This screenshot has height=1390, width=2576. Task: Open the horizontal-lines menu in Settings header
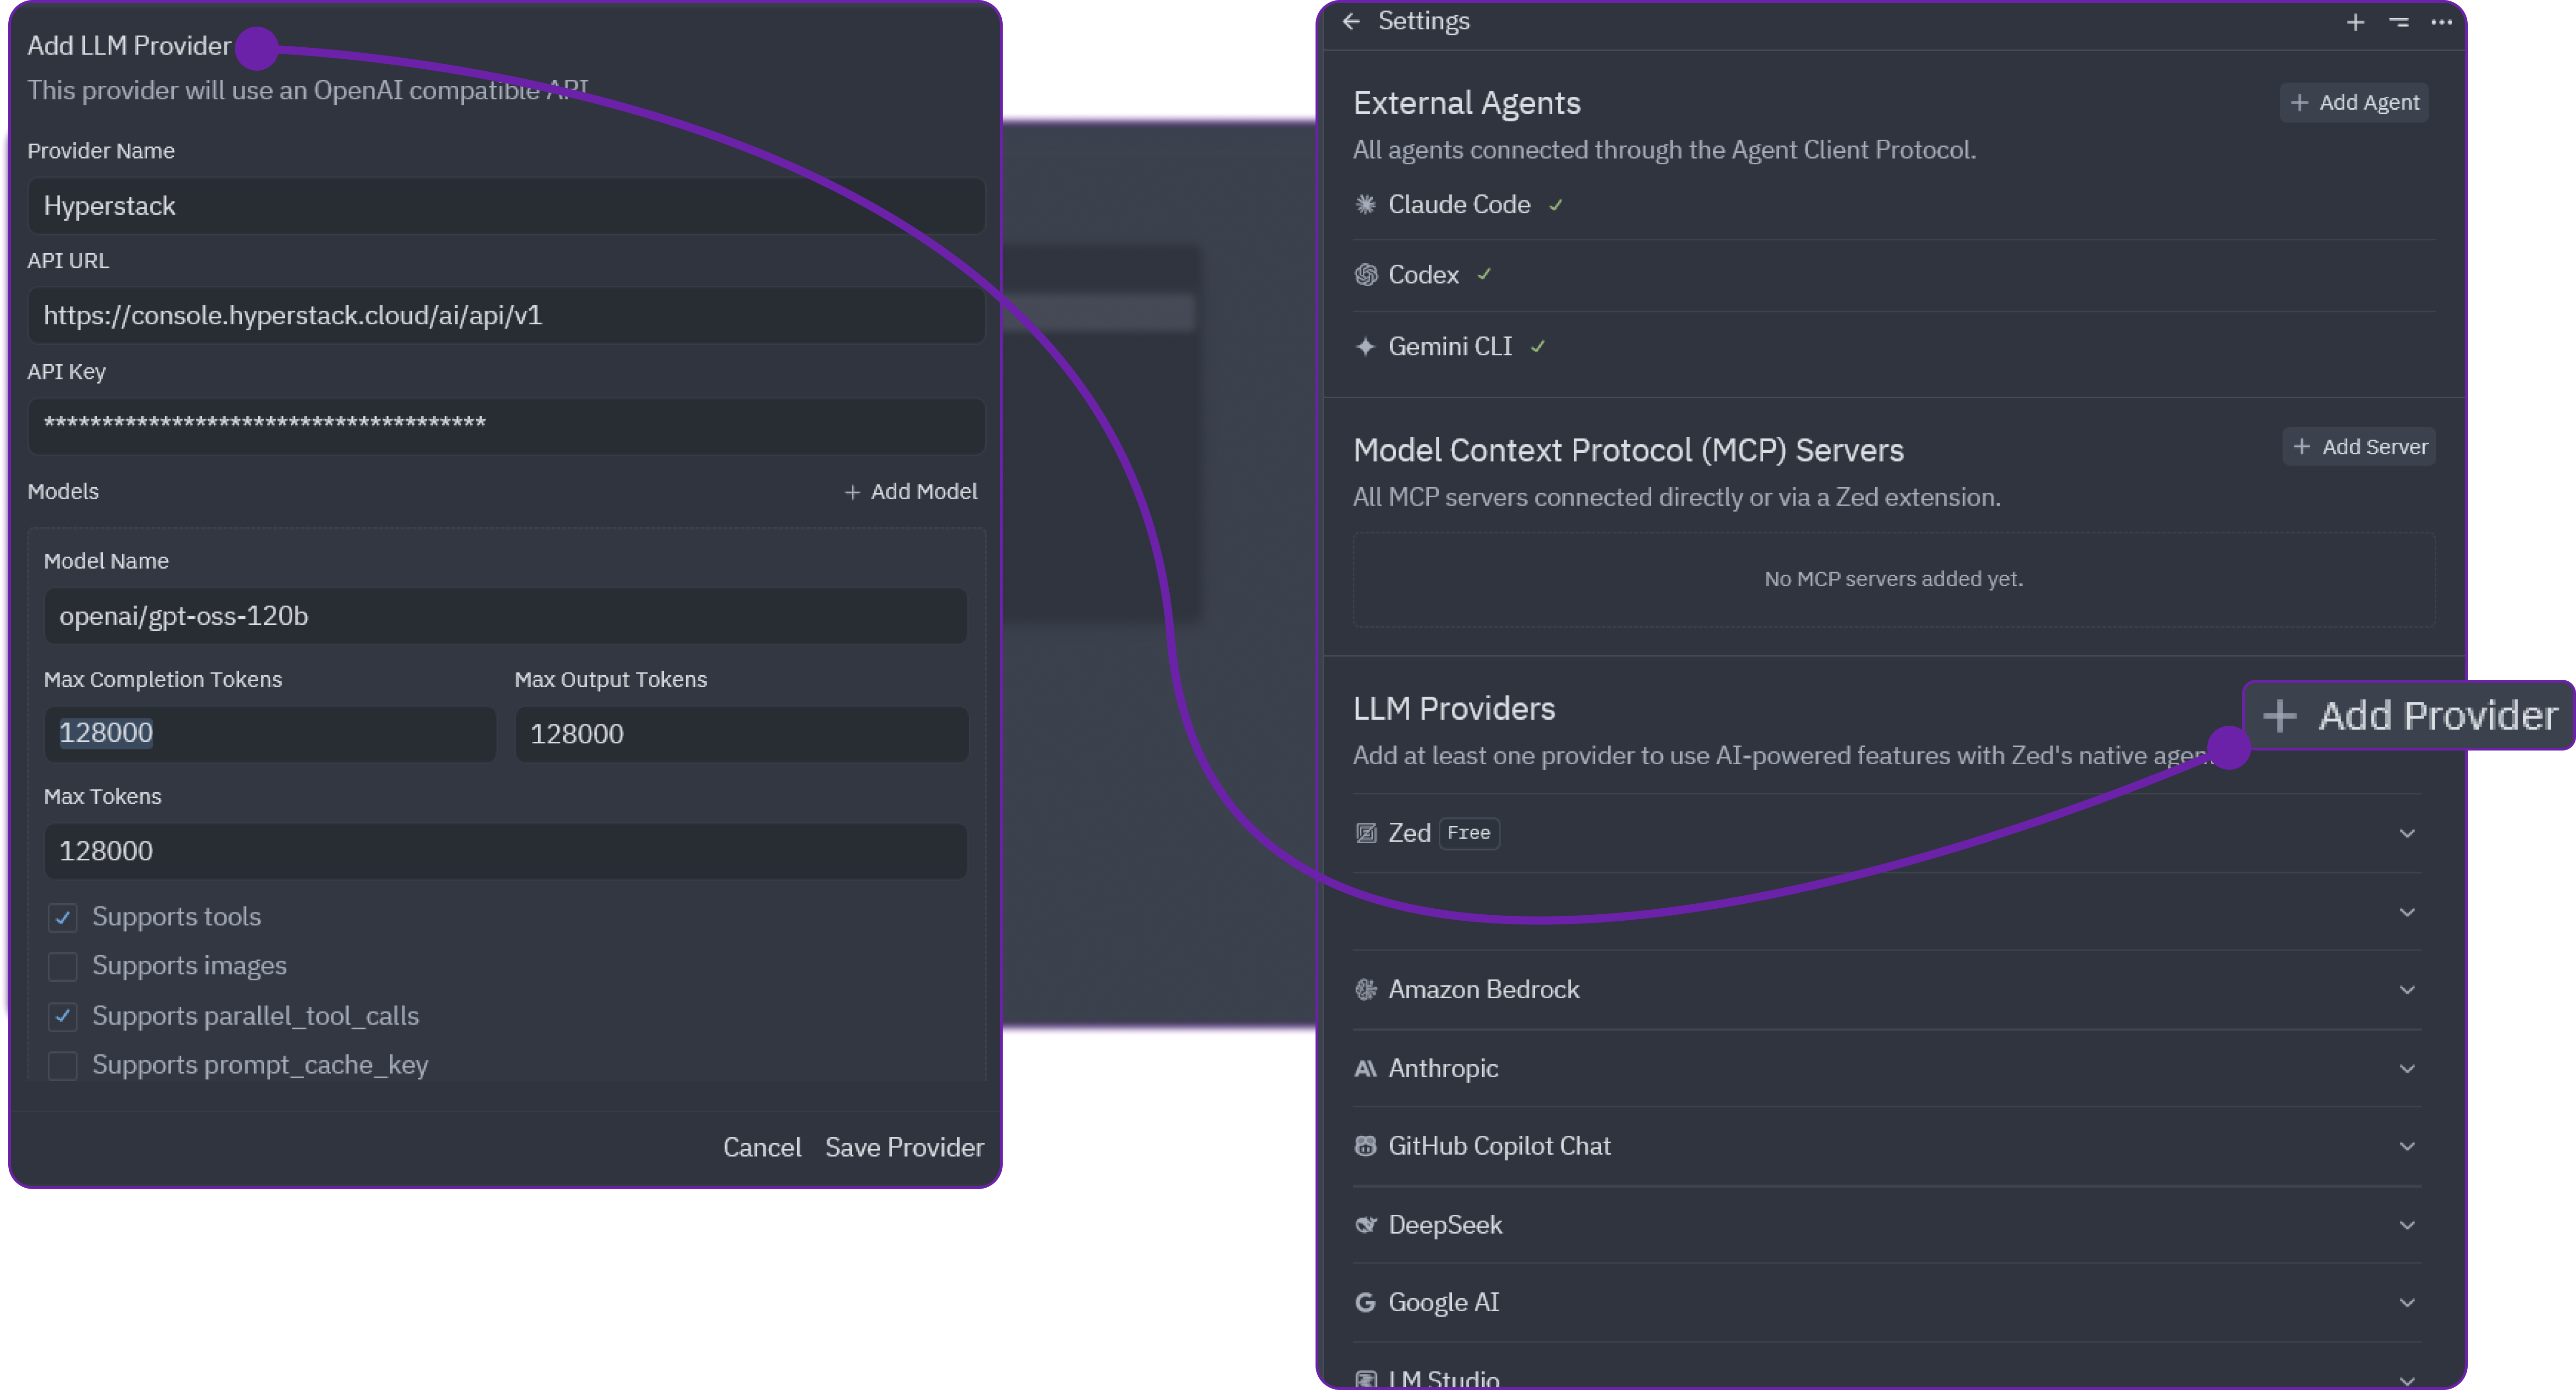coord(2398,21)
